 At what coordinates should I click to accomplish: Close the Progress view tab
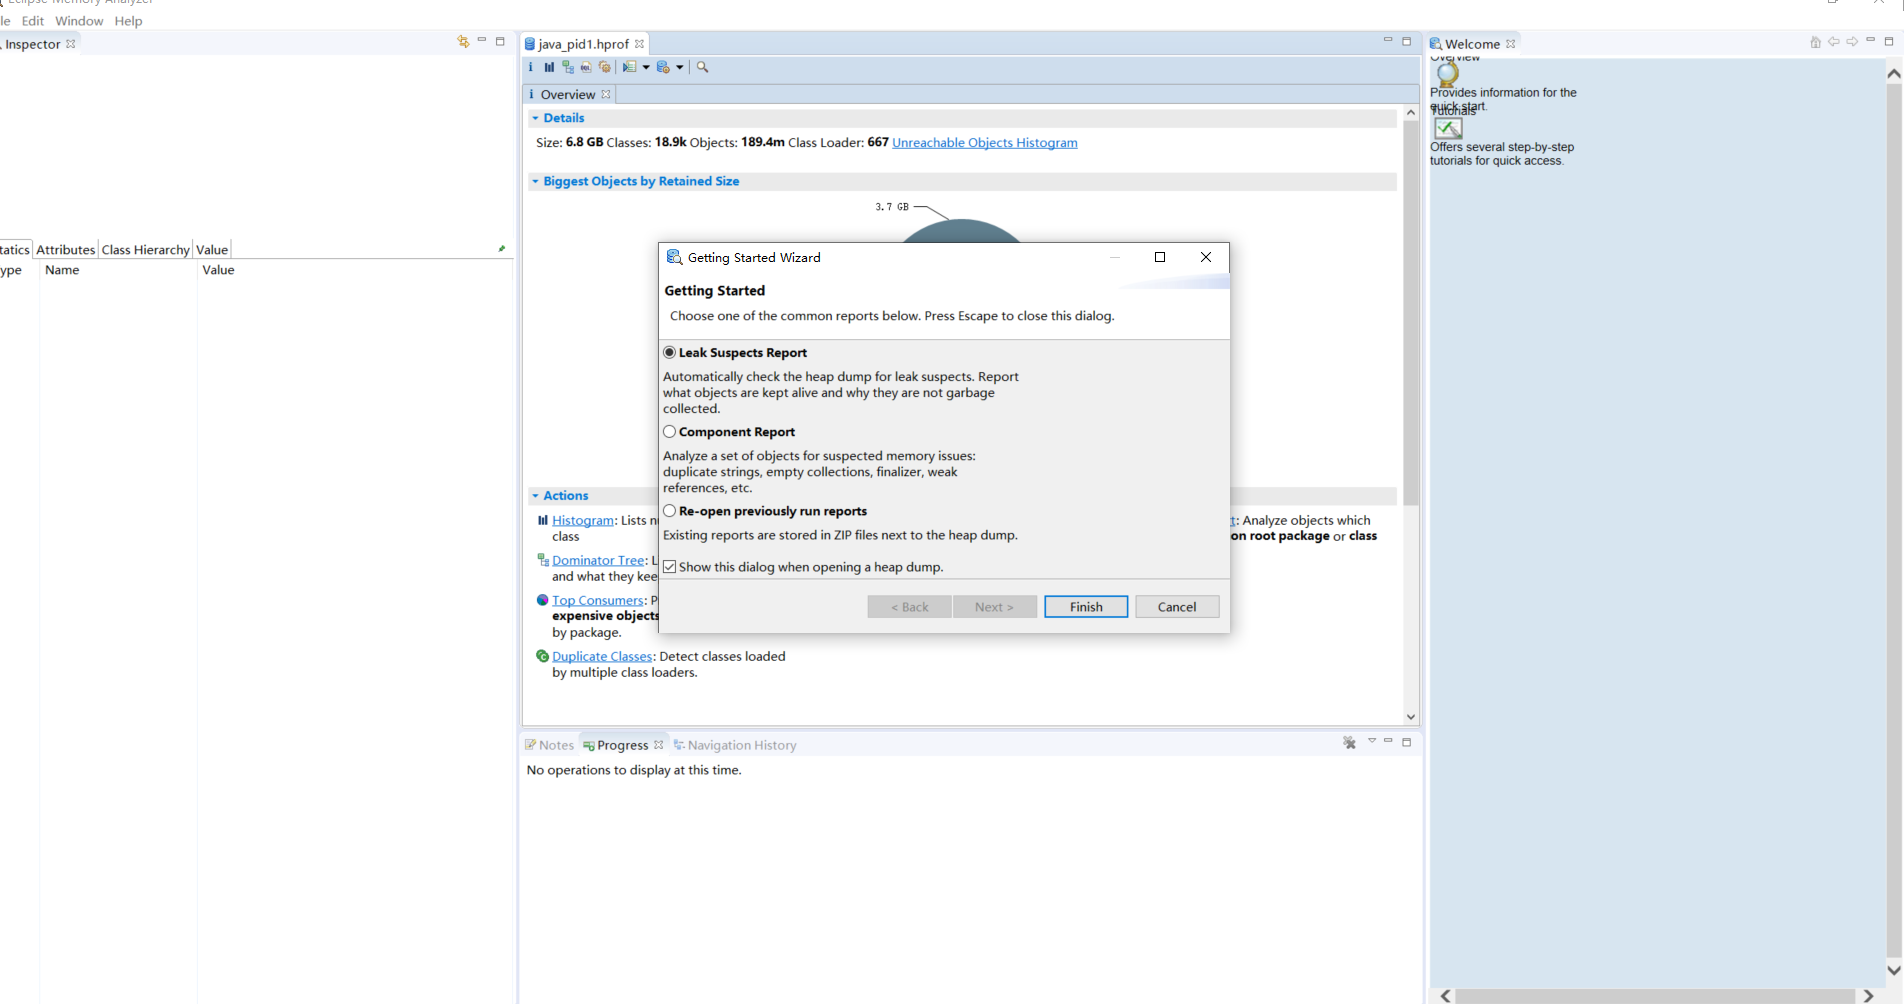[x=659, y=745]
